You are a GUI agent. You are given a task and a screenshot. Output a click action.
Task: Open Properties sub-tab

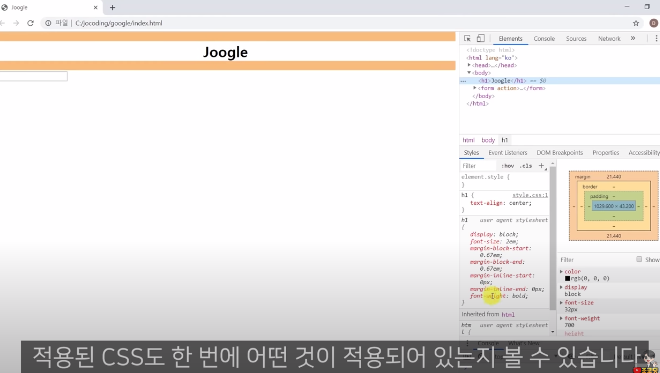[606, 152]
